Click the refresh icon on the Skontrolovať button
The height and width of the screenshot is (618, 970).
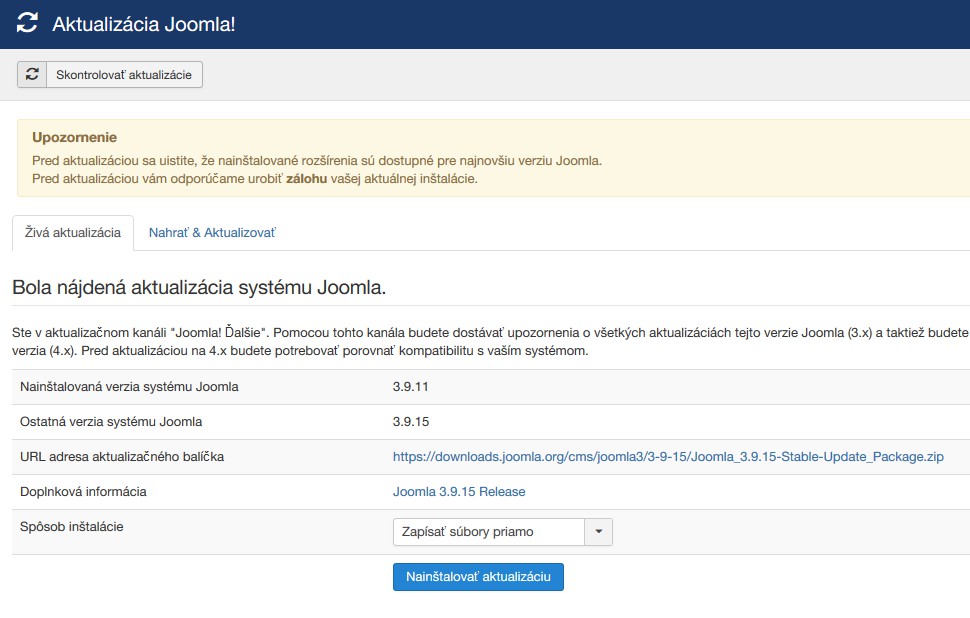[x=32, y=74]
